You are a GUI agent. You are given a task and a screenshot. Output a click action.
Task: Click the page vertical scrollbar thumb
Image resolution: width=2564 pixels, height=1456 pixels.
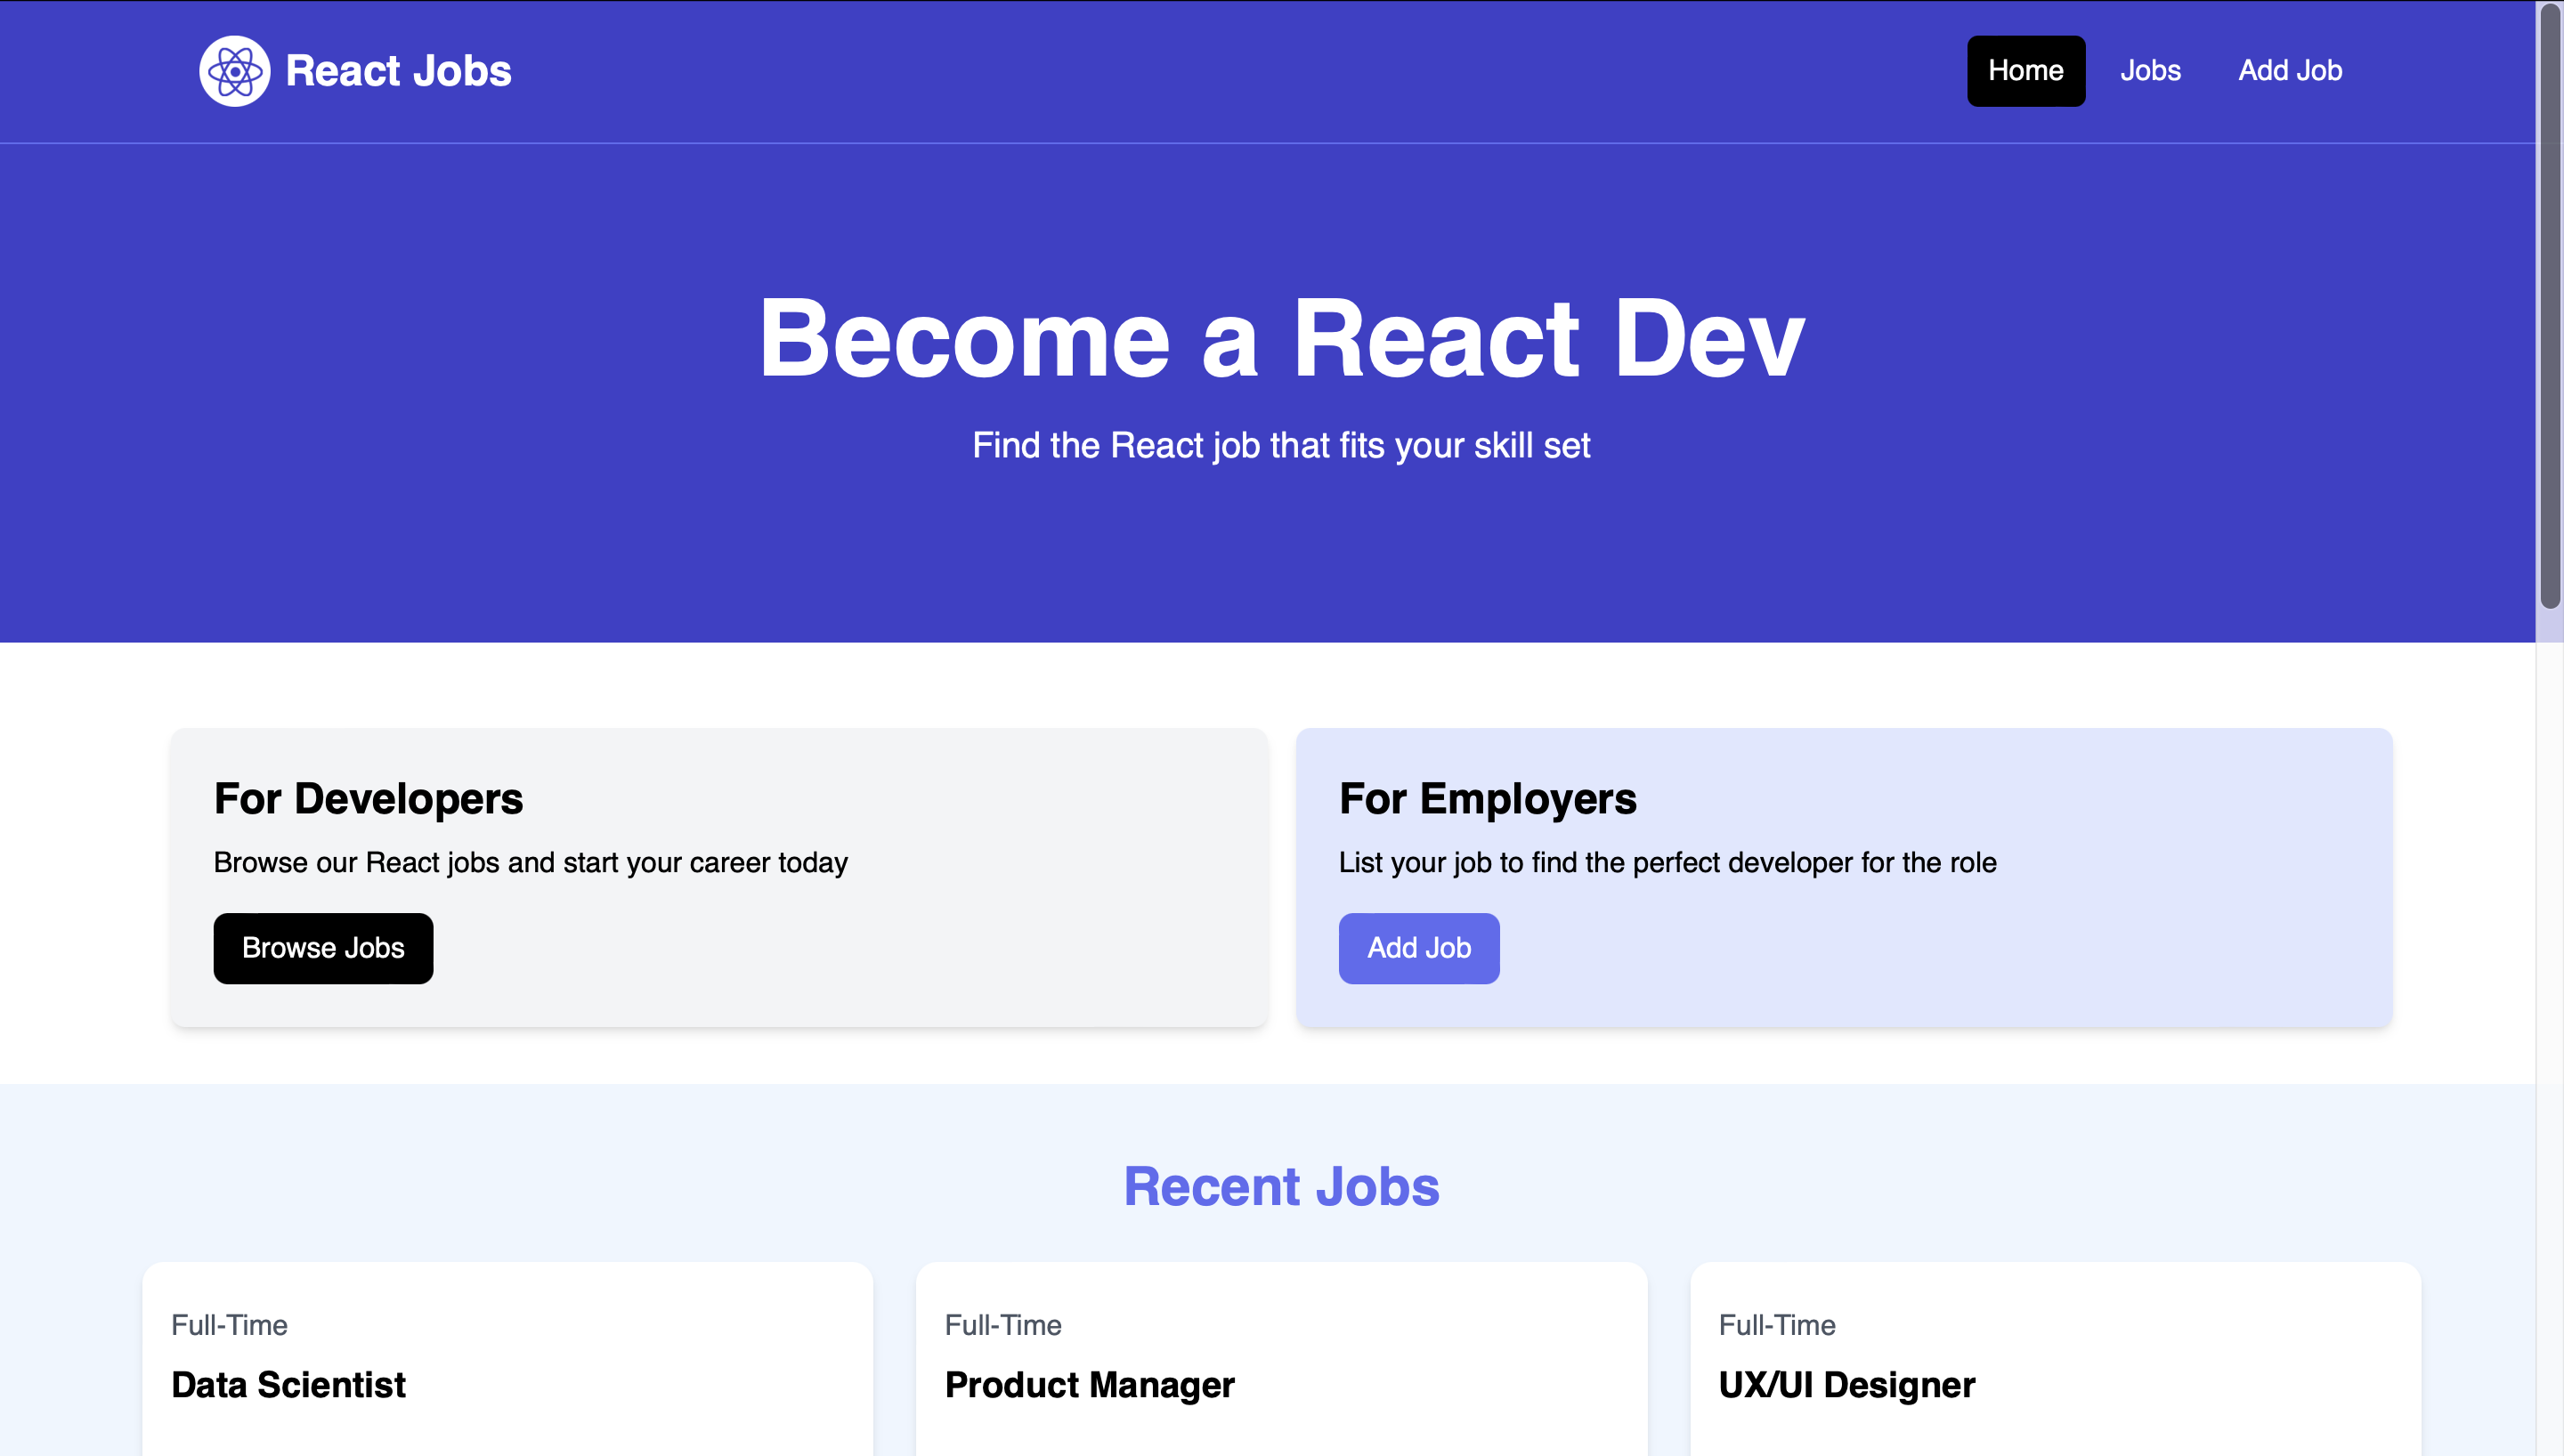point(2550,305)
